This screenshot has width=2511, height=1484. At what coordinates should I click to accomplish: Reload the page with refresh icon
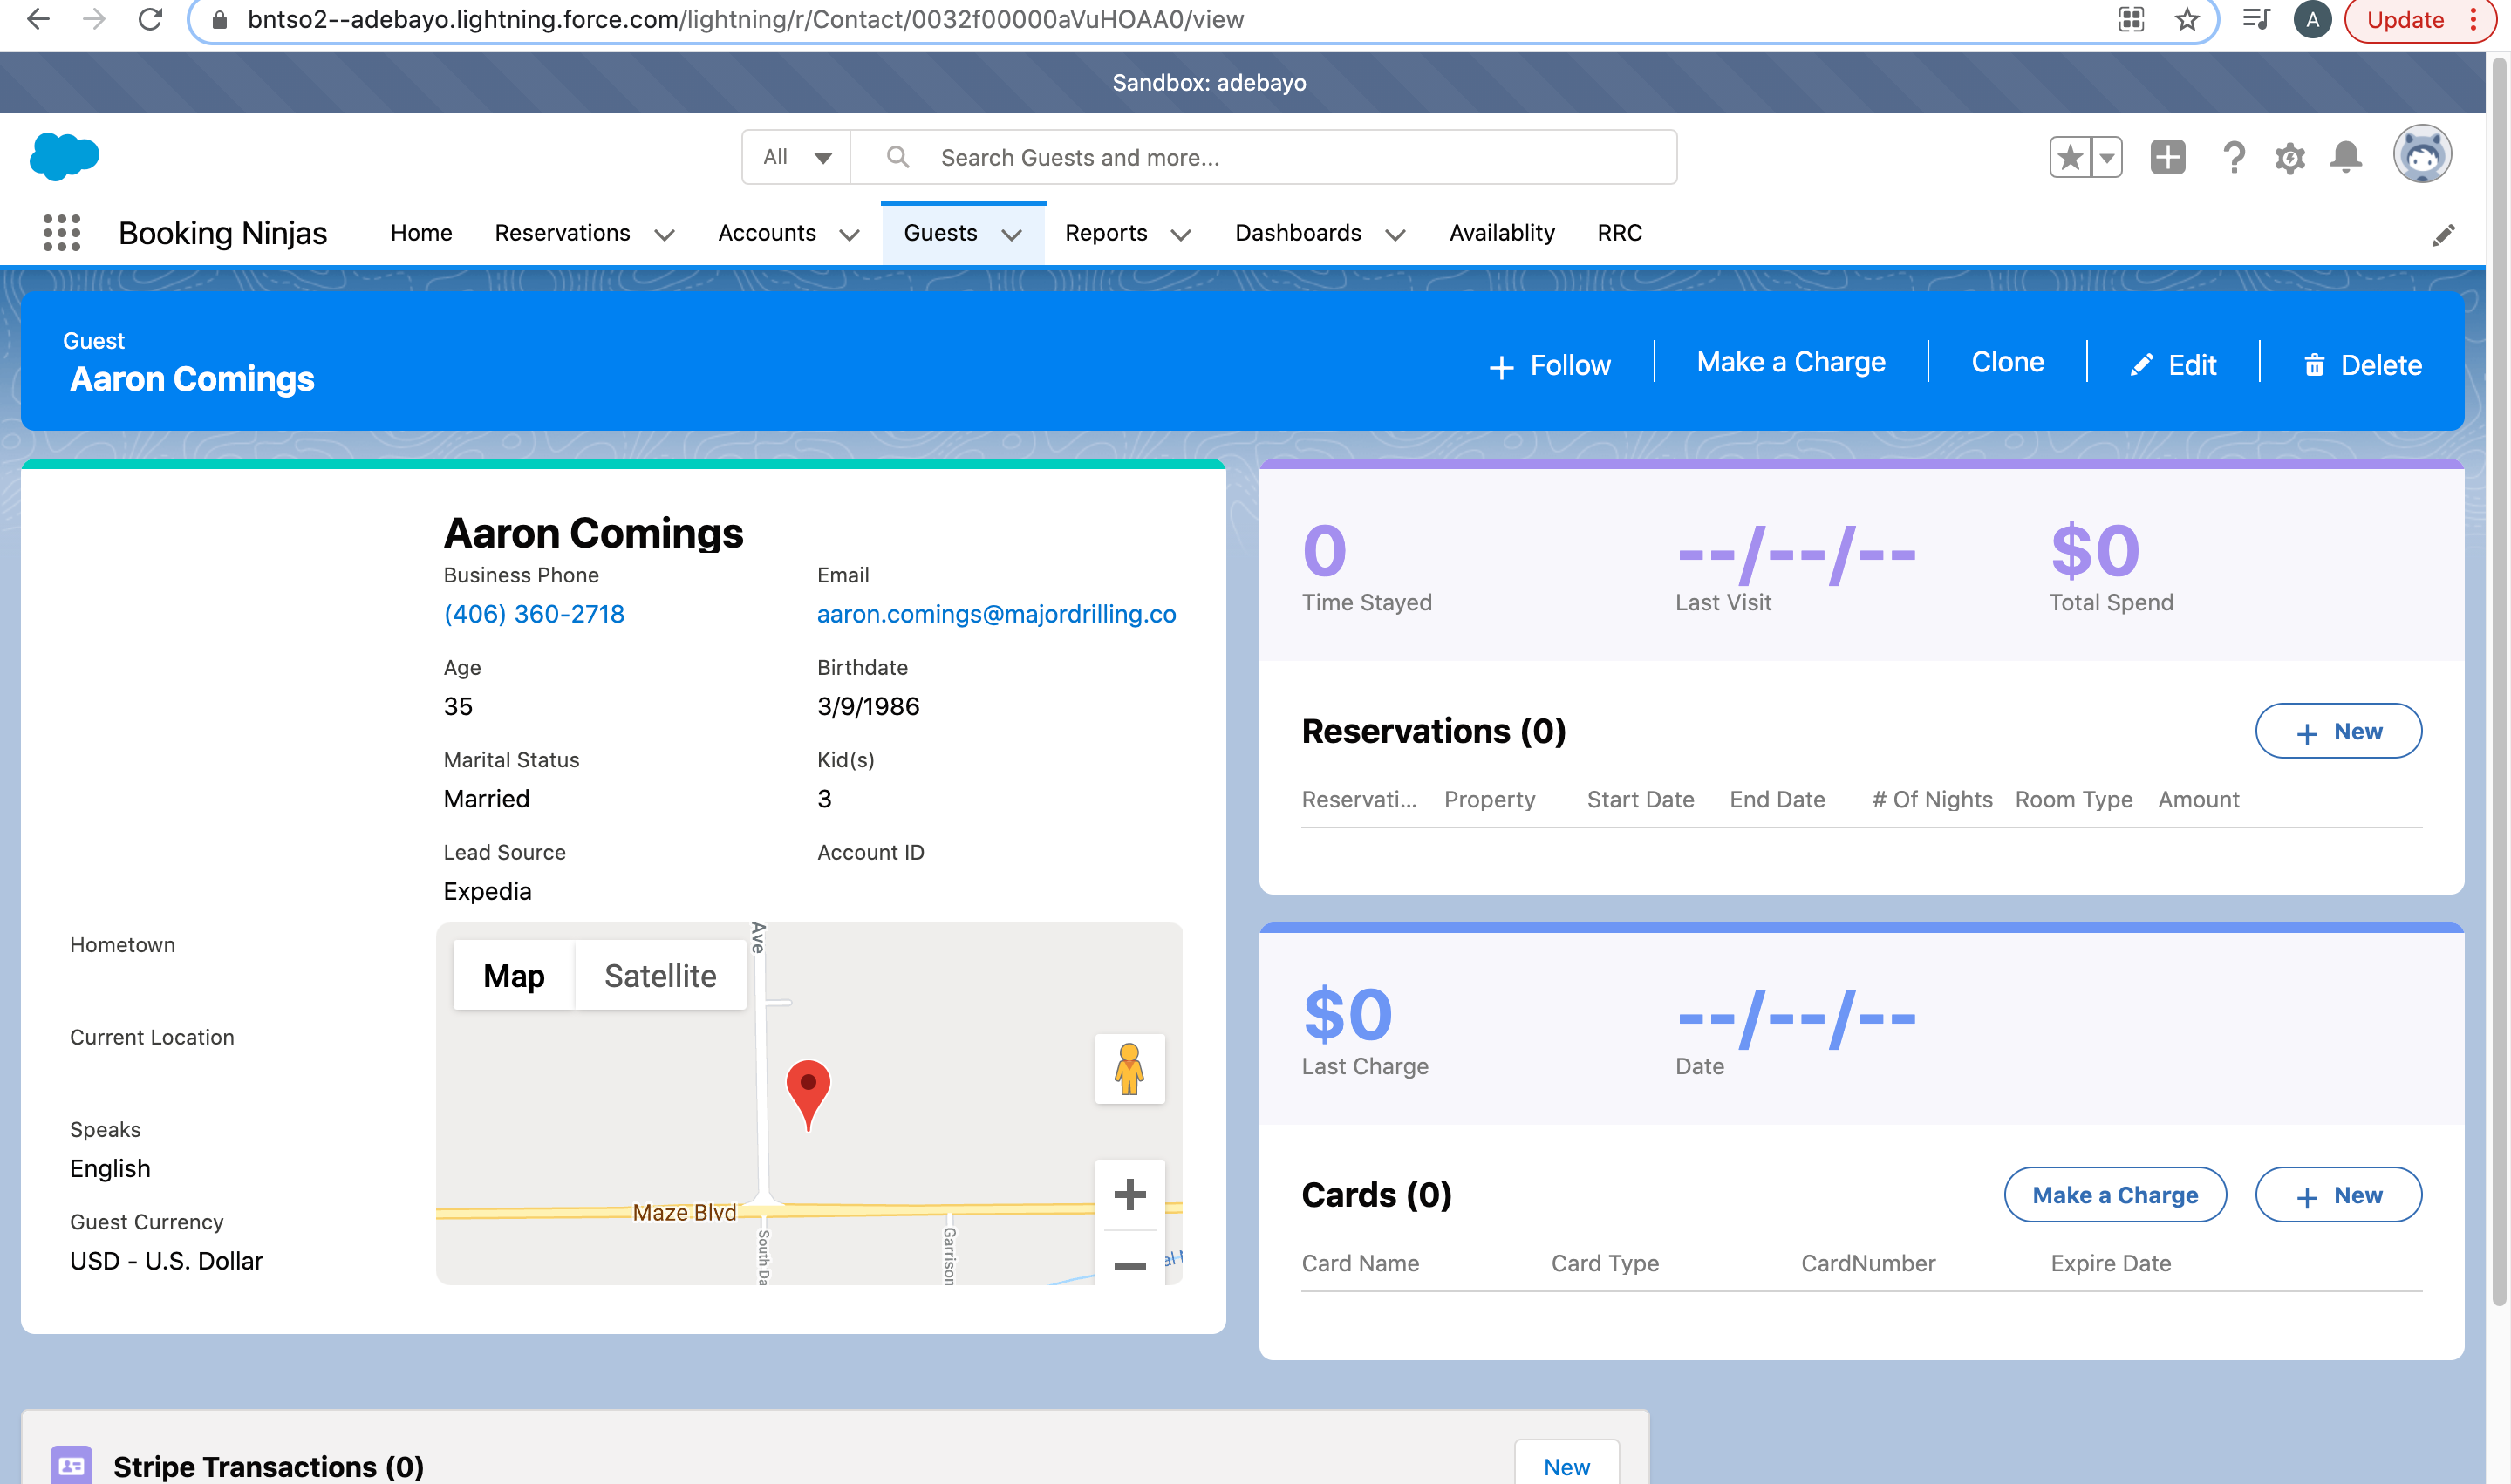(150, 19)
